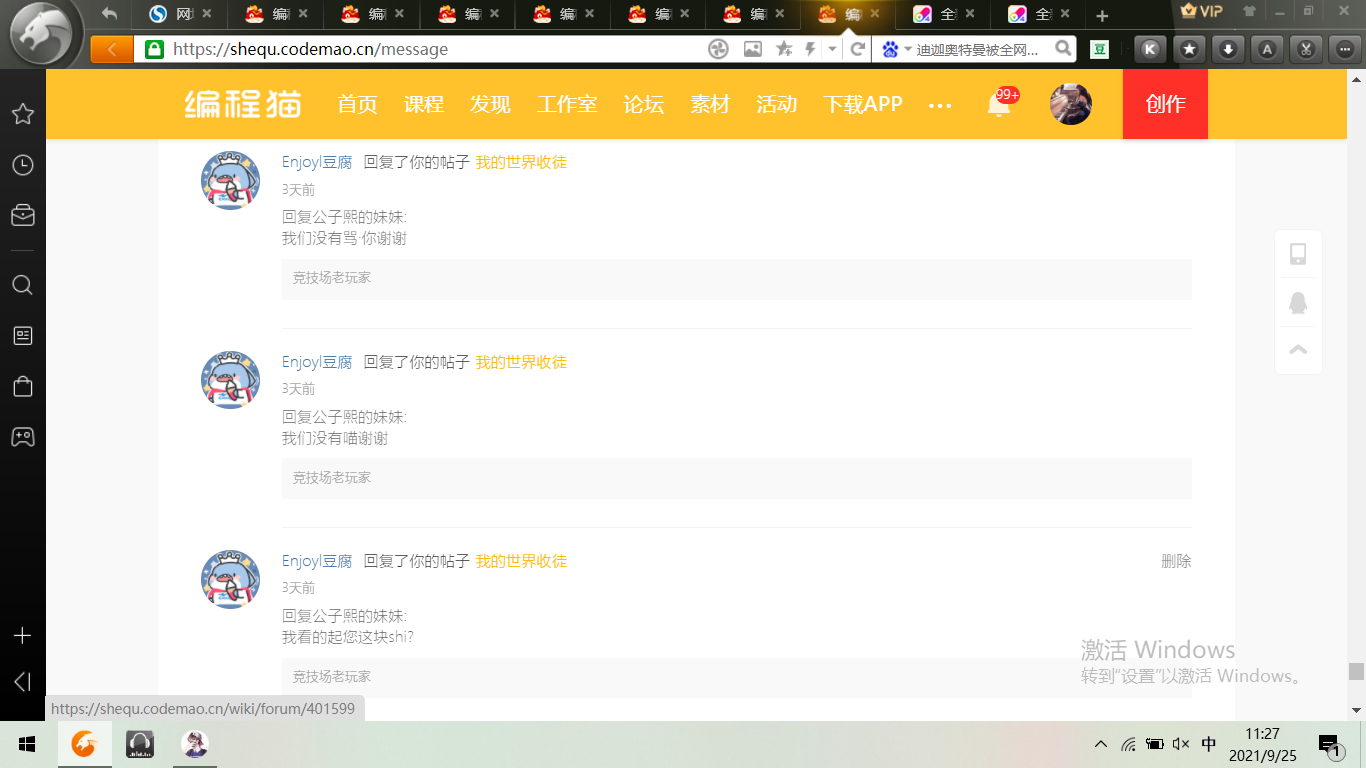Click the A toolbar button

(1267, 49)
